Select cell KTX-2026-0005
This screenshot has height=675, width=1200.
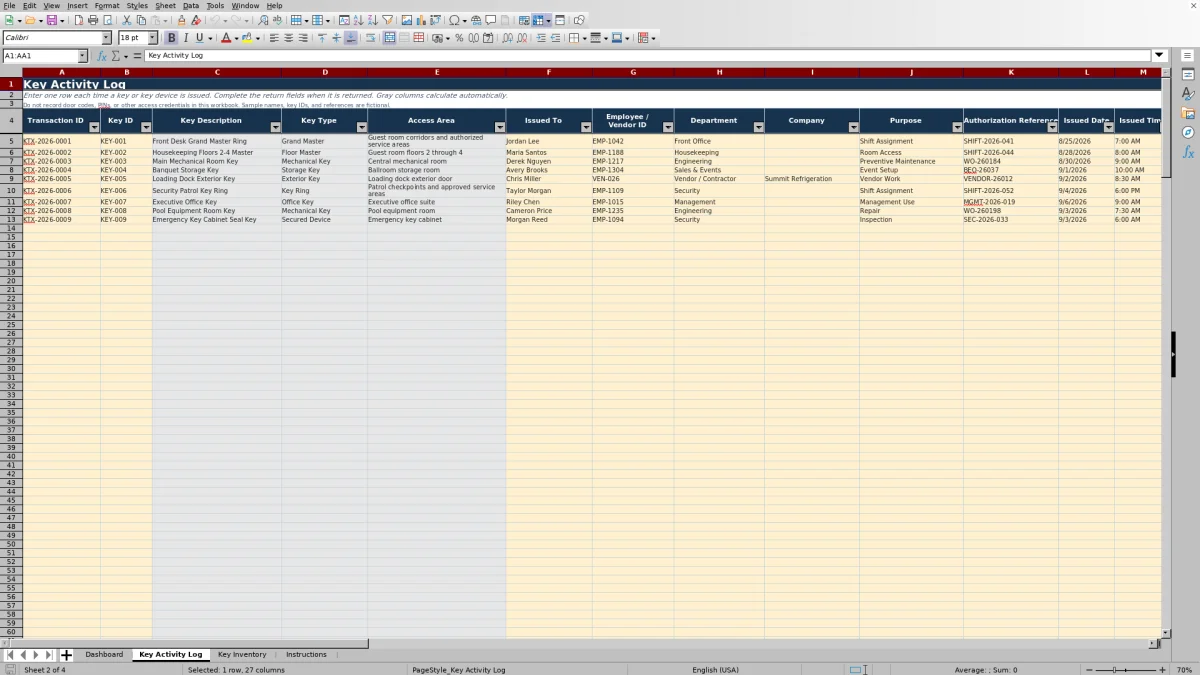click(61, 179)
